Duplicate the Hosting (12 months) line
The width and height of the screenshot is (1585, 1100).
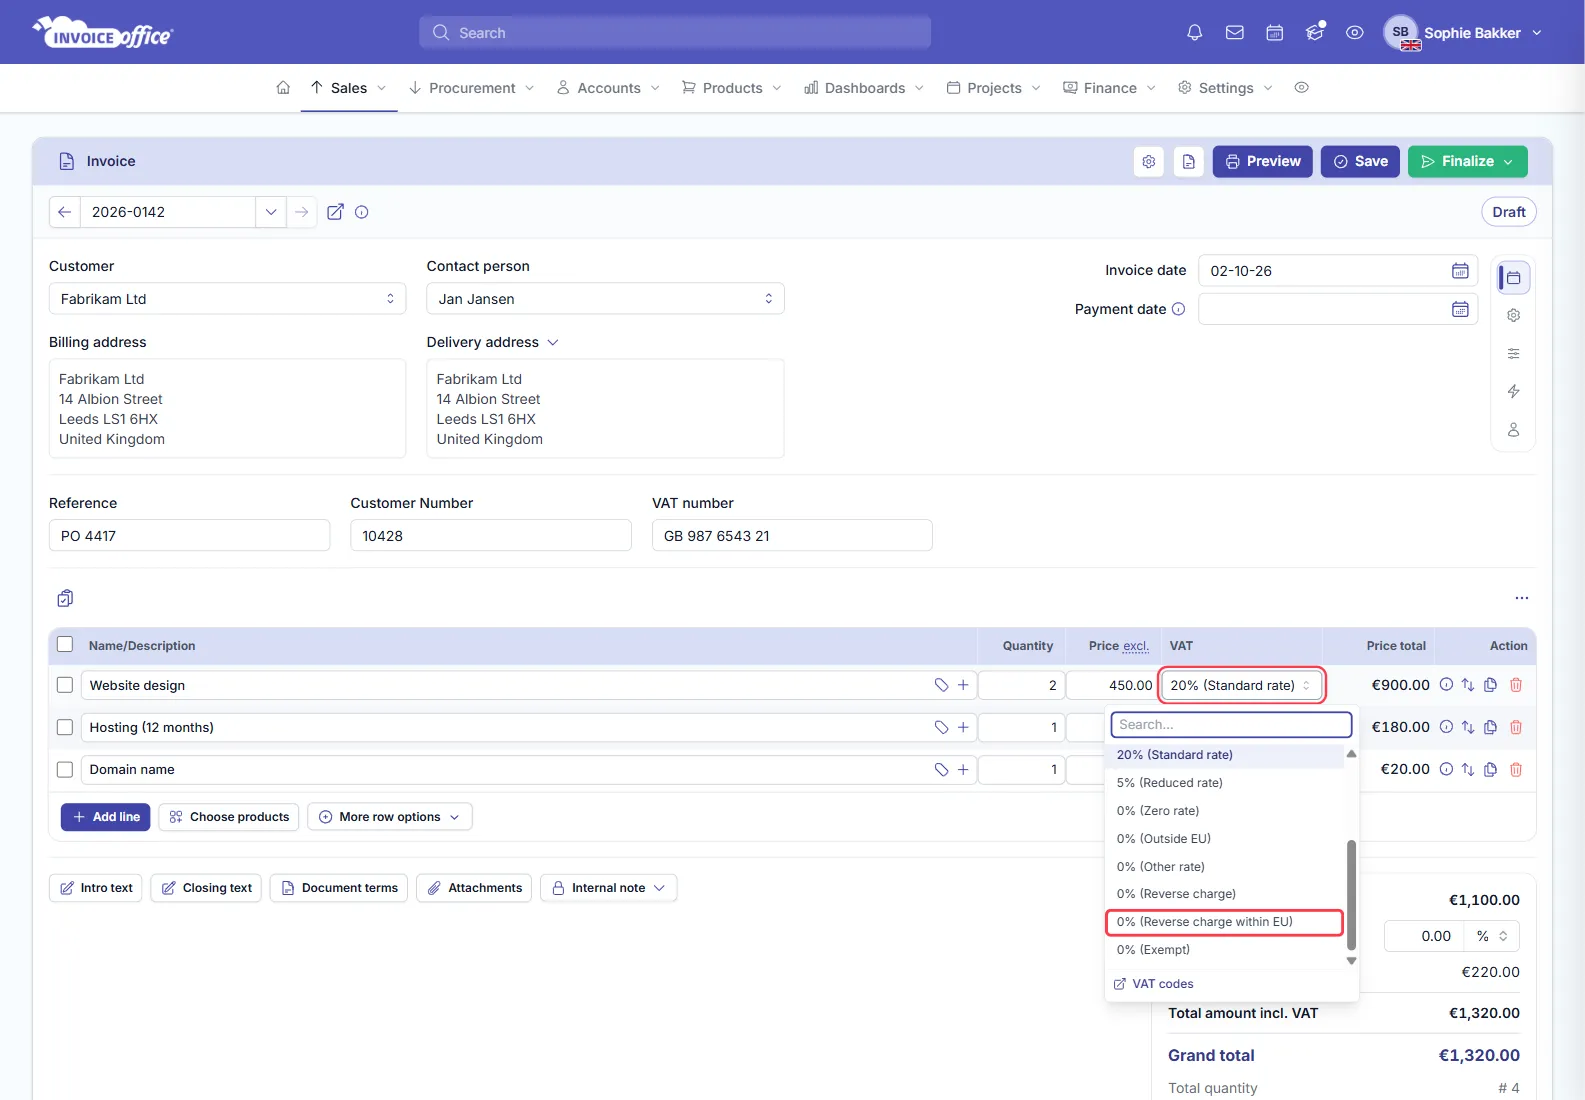point(1490,727)
